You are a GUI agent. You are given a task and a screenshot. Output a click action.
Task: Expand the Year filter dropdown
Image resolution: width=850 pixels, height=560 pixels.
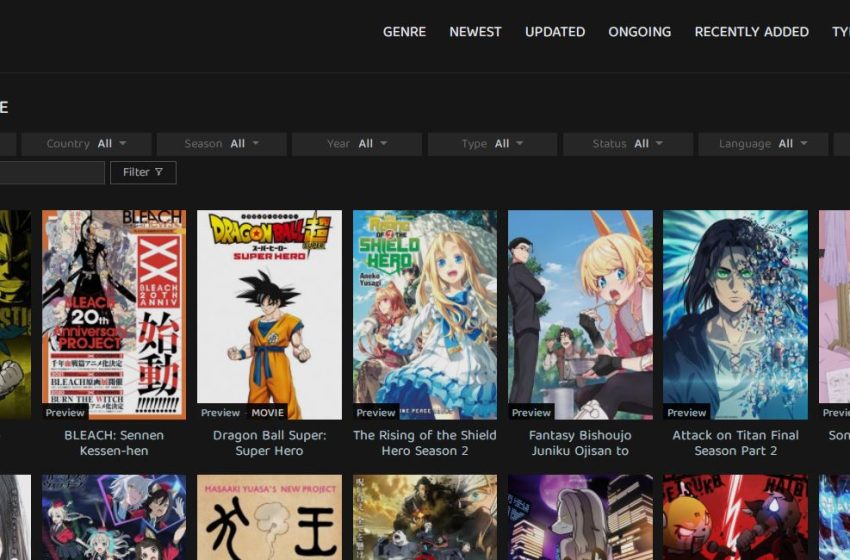pos(357,144)
